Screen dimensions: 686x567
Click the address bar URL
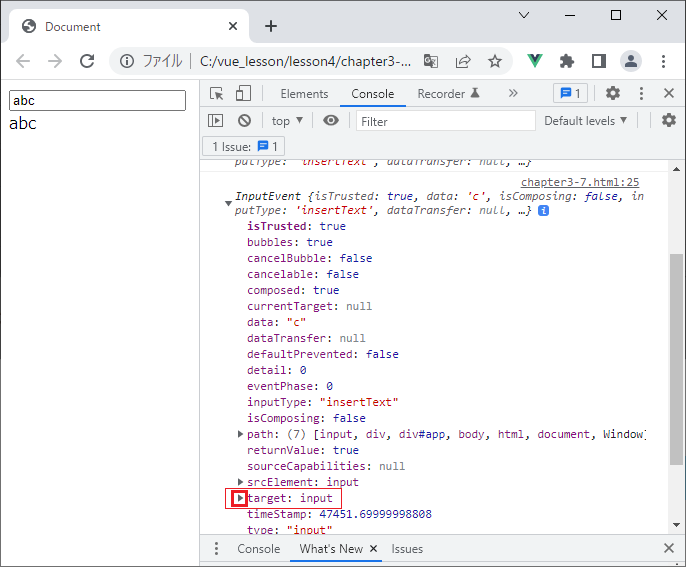pyautogui.click(x=305, y=61)
